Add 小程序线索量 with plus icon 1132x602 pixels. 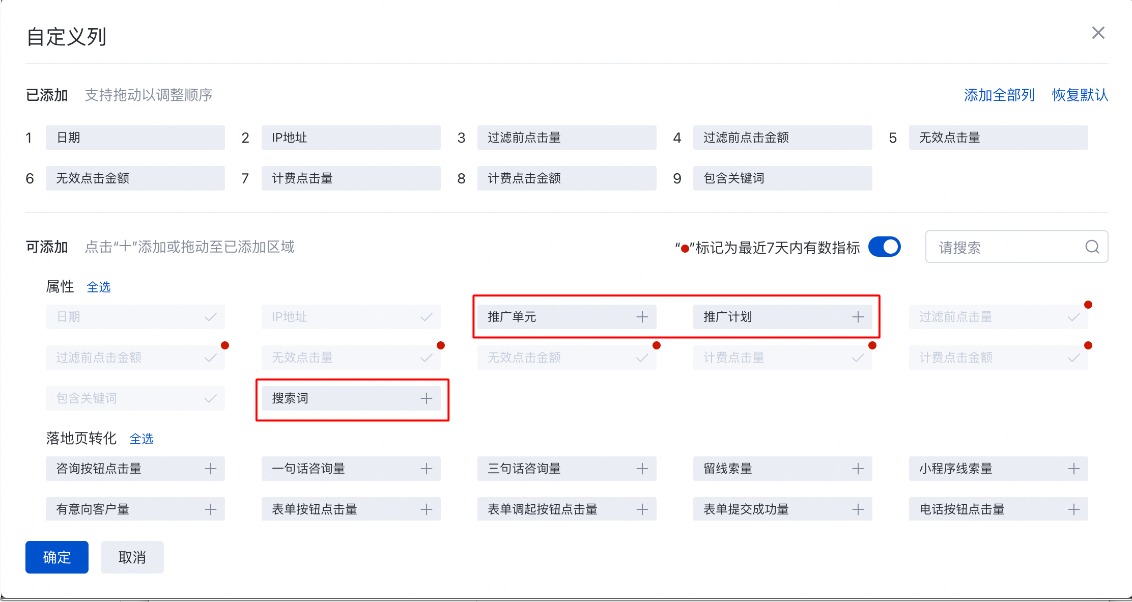pyautogui.click(x=1074, y=468)
